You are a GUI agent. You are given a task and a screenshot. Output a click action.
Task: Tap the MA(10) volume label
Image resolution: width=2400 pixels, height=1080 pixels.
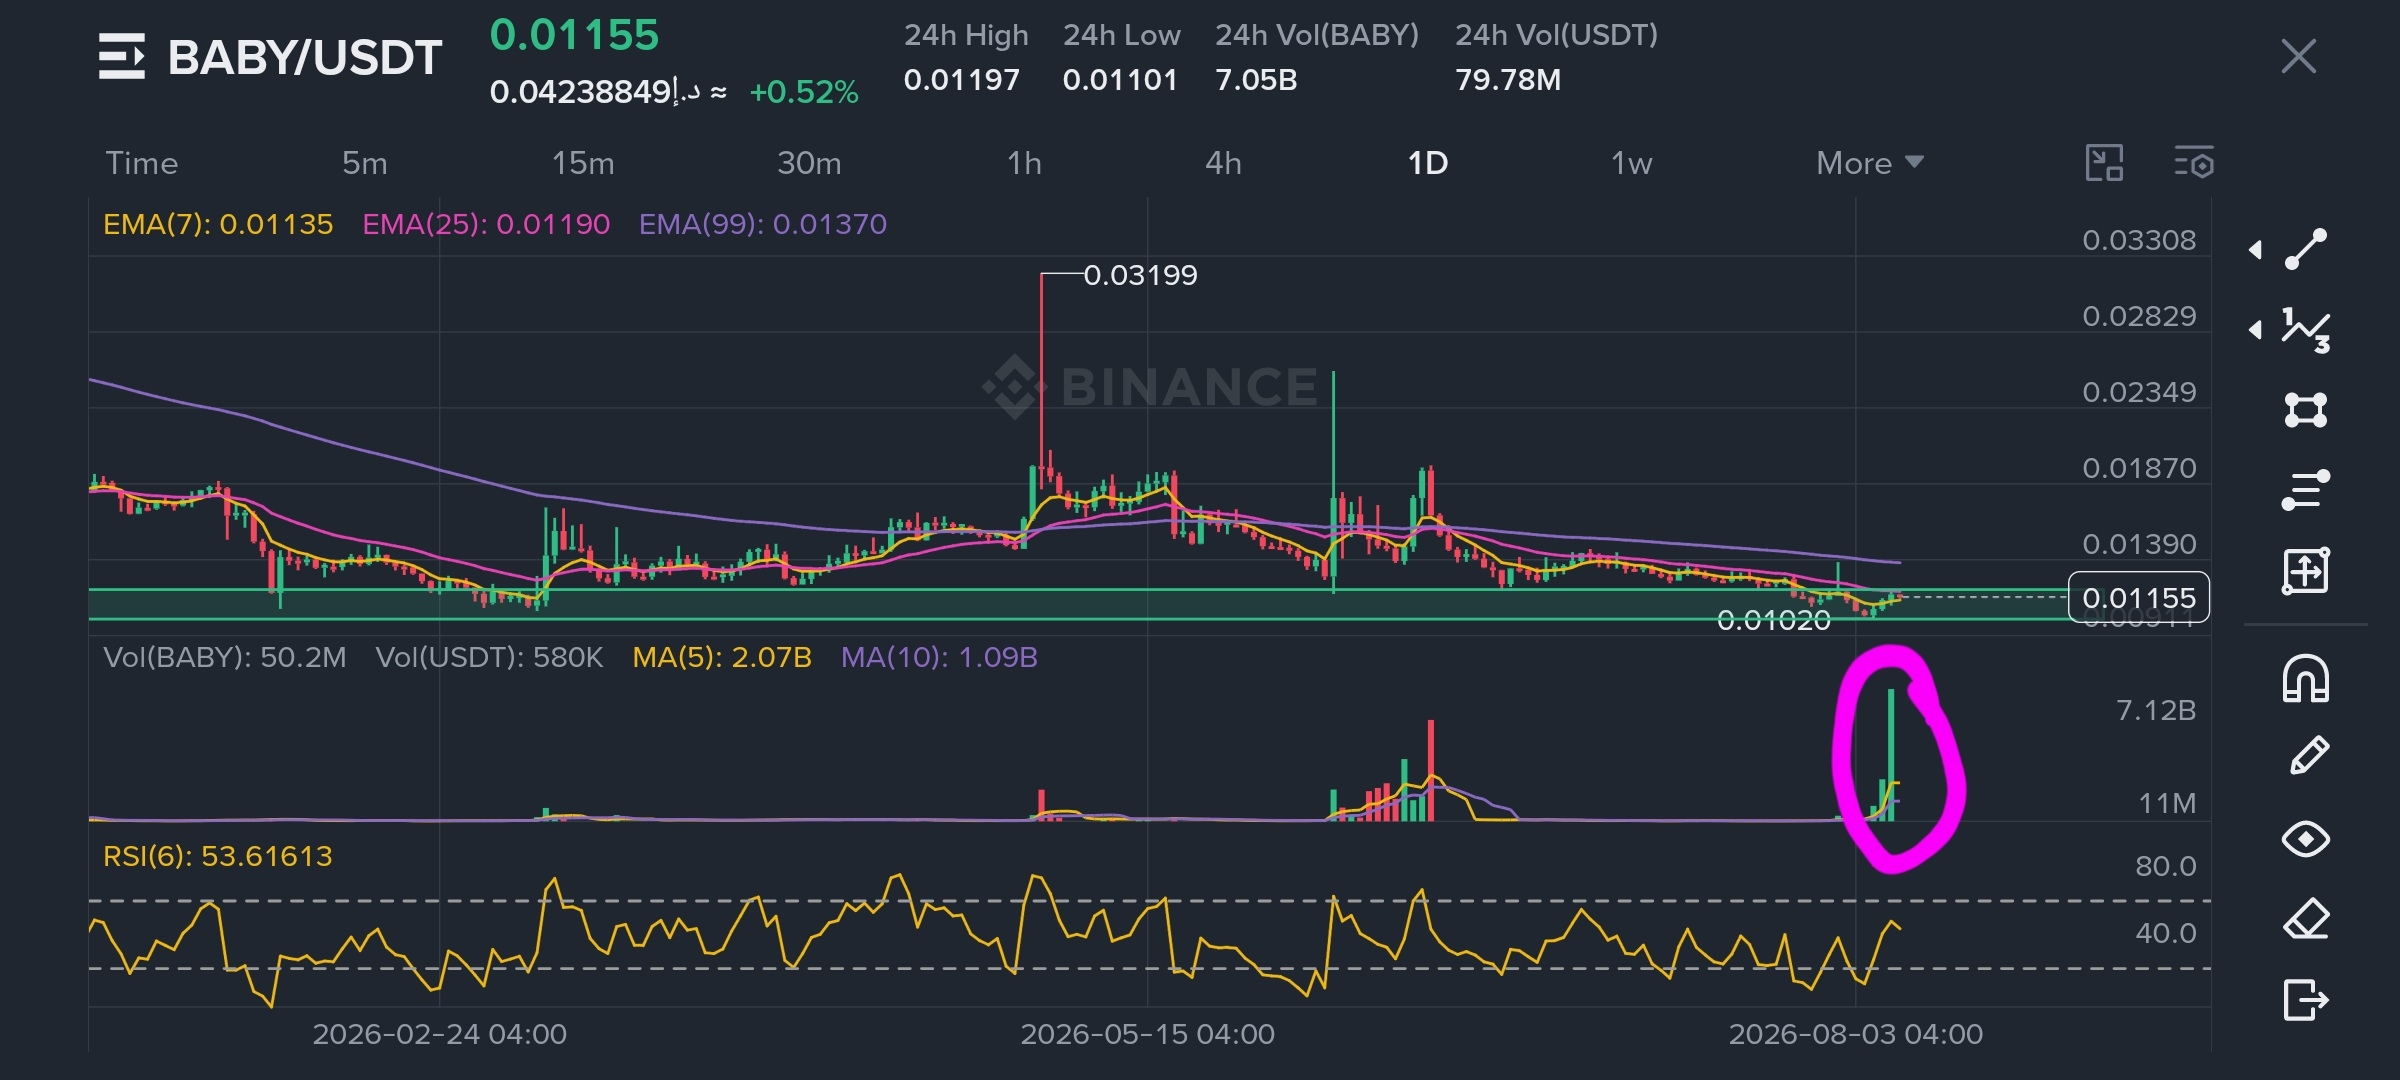click(939, 657)
